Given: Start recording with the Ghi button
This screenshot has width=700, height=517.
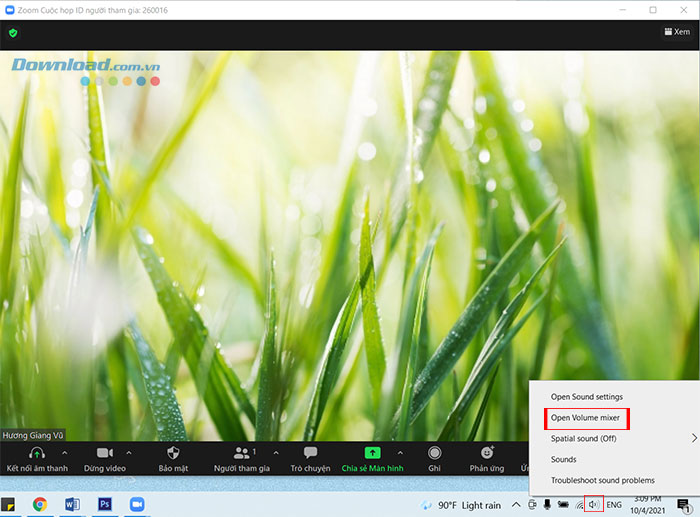Looking at the screenshot, I should 434,454.
